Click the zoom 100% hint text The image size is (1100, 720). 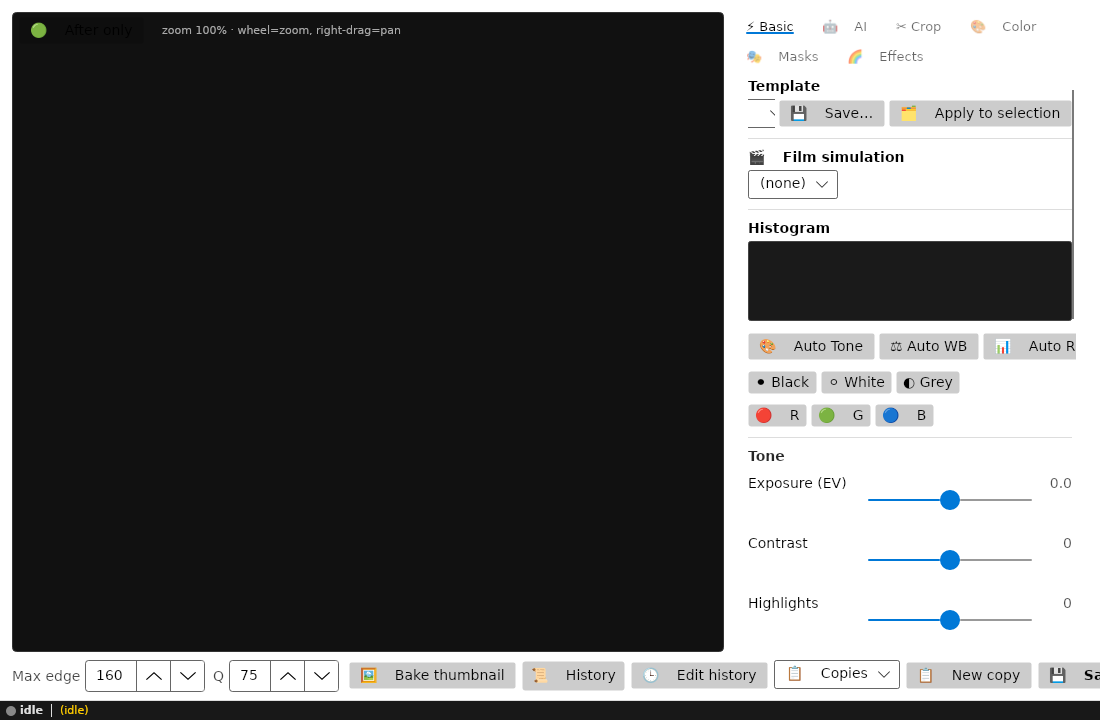[x=281, y=30]
